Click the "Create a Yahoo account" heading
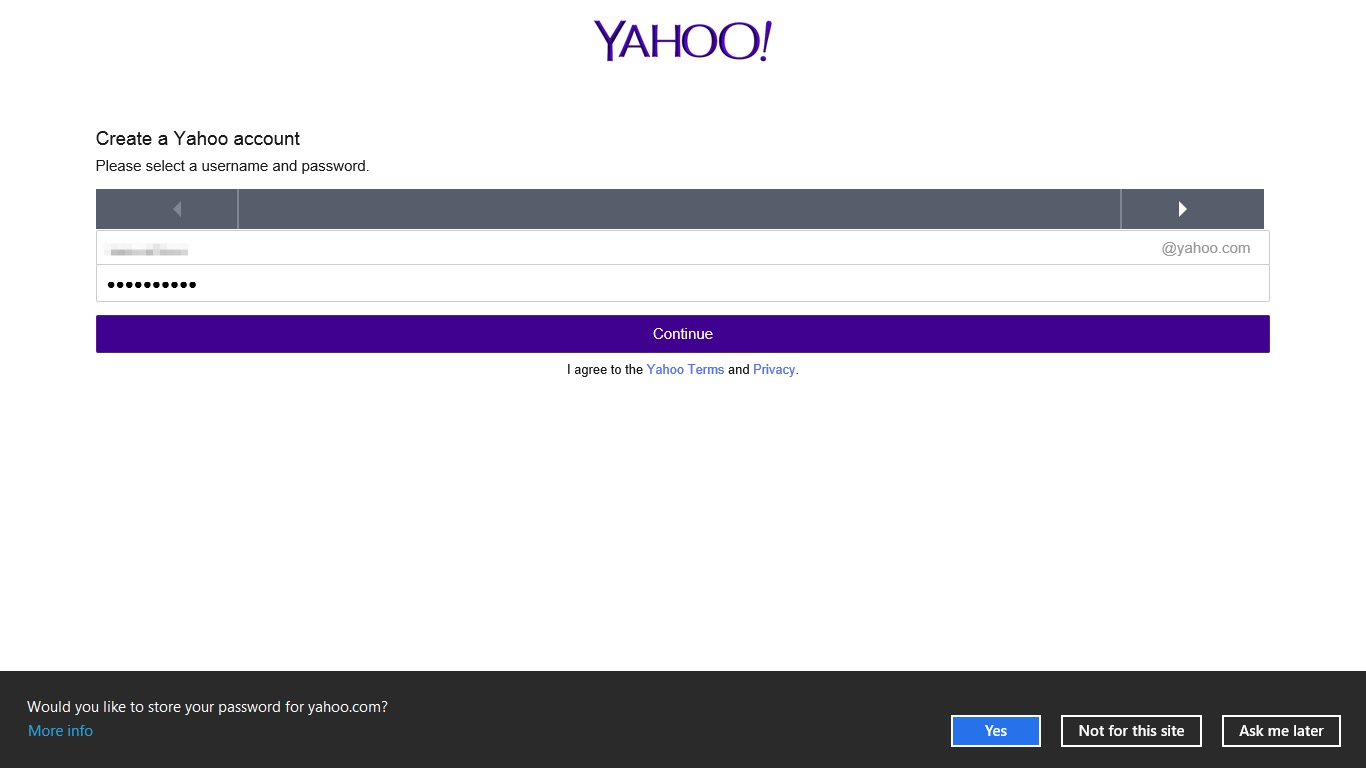This screenshot has width=1366, height=768. [x=198, y=139]
